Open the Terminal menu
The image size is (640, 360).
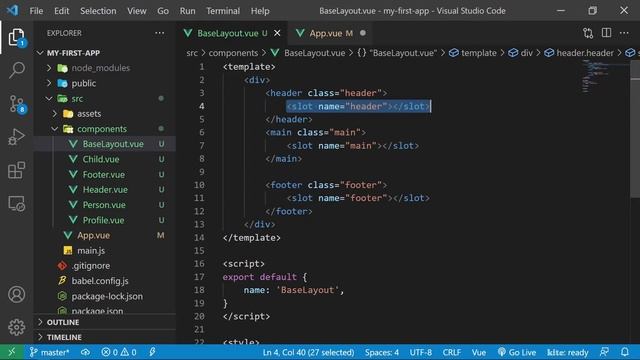223,11
